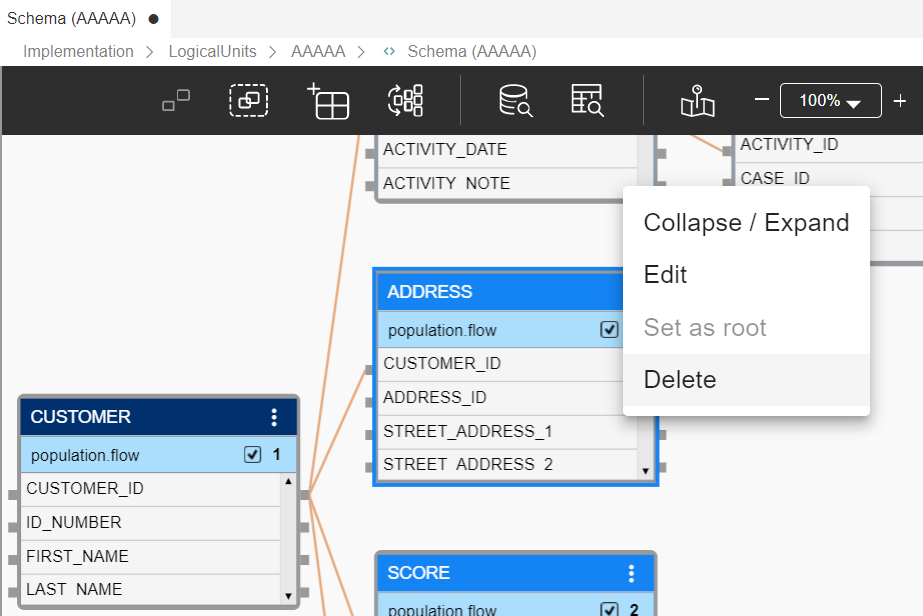
Task: Open the CUSTOMER table three-dot menu
Action: (x=274, y=417)
